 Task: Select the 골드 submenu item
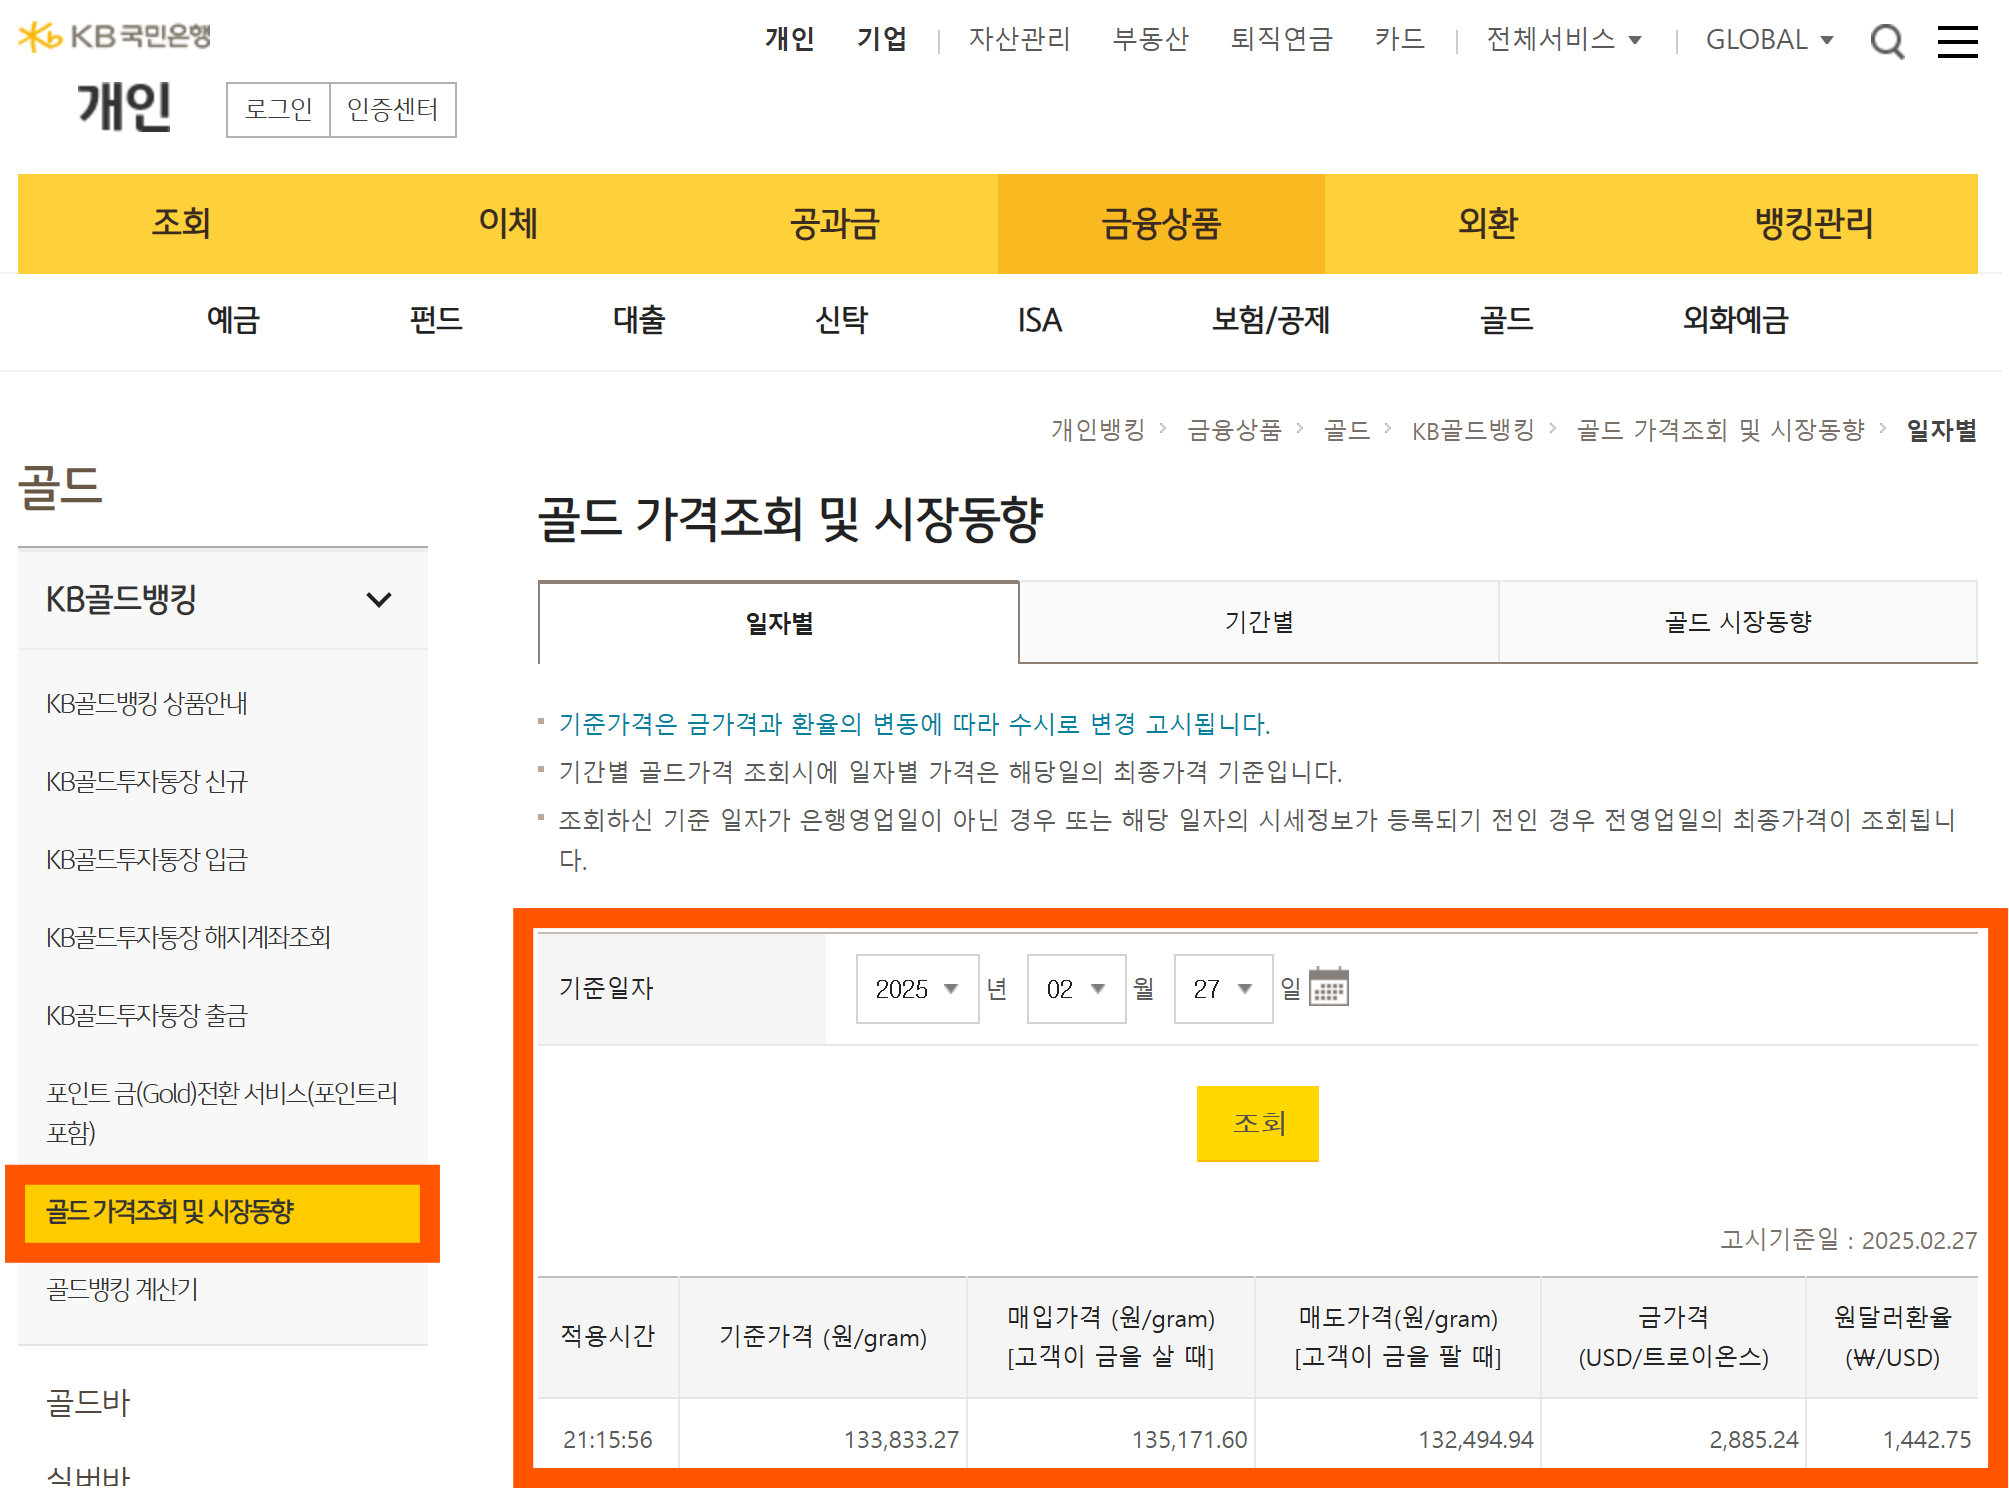[x=1505, y=320]
